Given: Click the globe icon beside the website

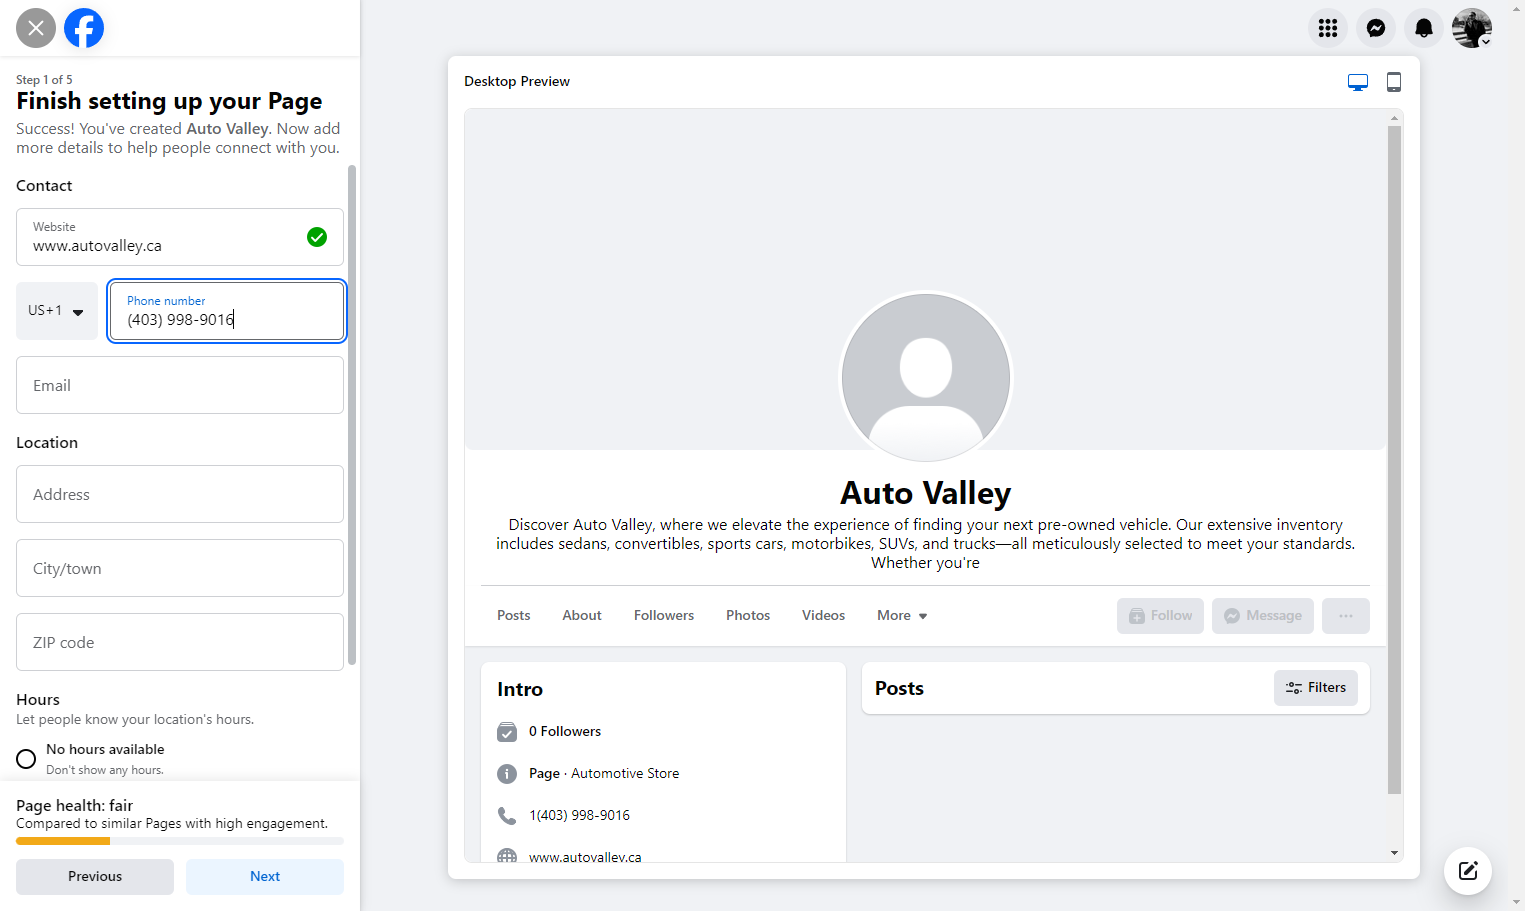Looking at the screenshot, I should pos(507,856).
